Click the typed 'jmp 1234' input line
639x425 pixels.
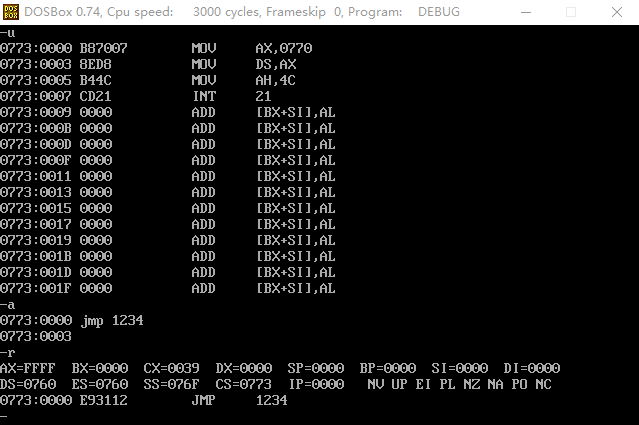(72, 321)
